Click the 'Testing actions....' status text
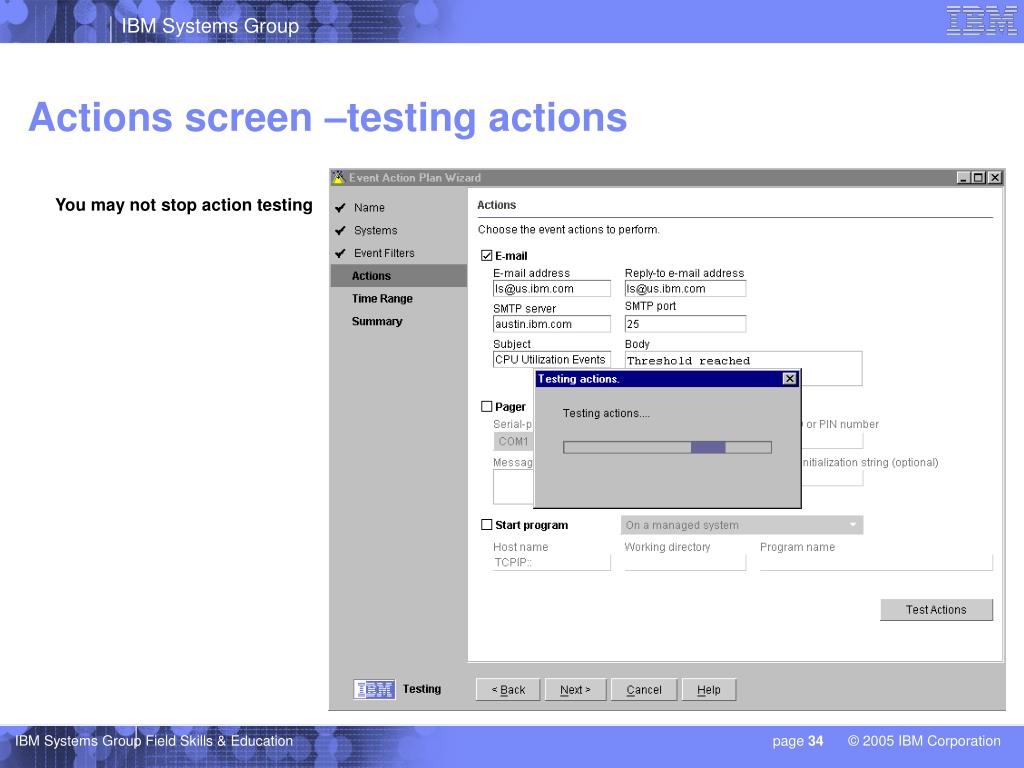 pos(606,413)
